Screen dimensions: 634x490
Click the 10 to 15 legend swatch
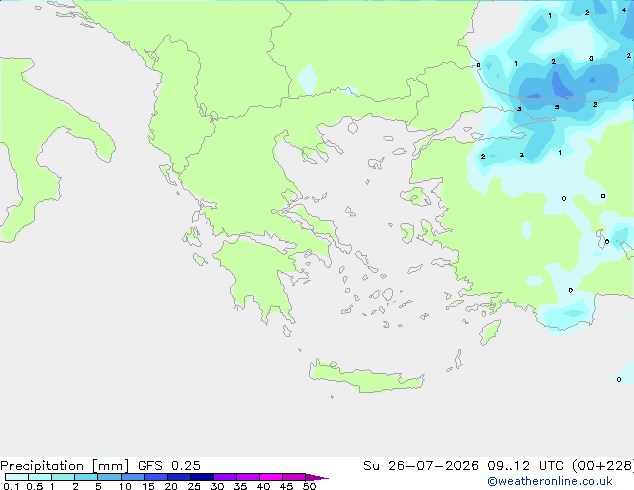(132, 477)
